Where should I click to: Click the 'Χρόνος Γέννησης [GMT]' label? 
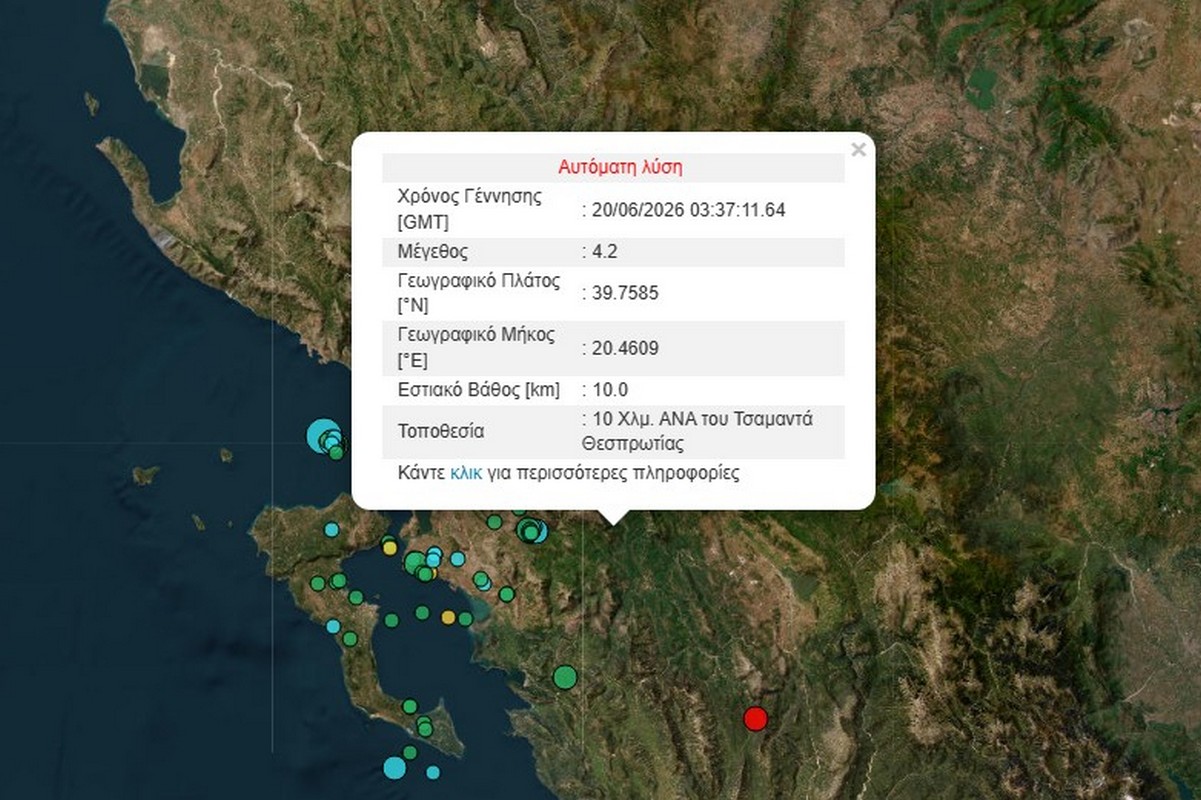pos(470,209)
